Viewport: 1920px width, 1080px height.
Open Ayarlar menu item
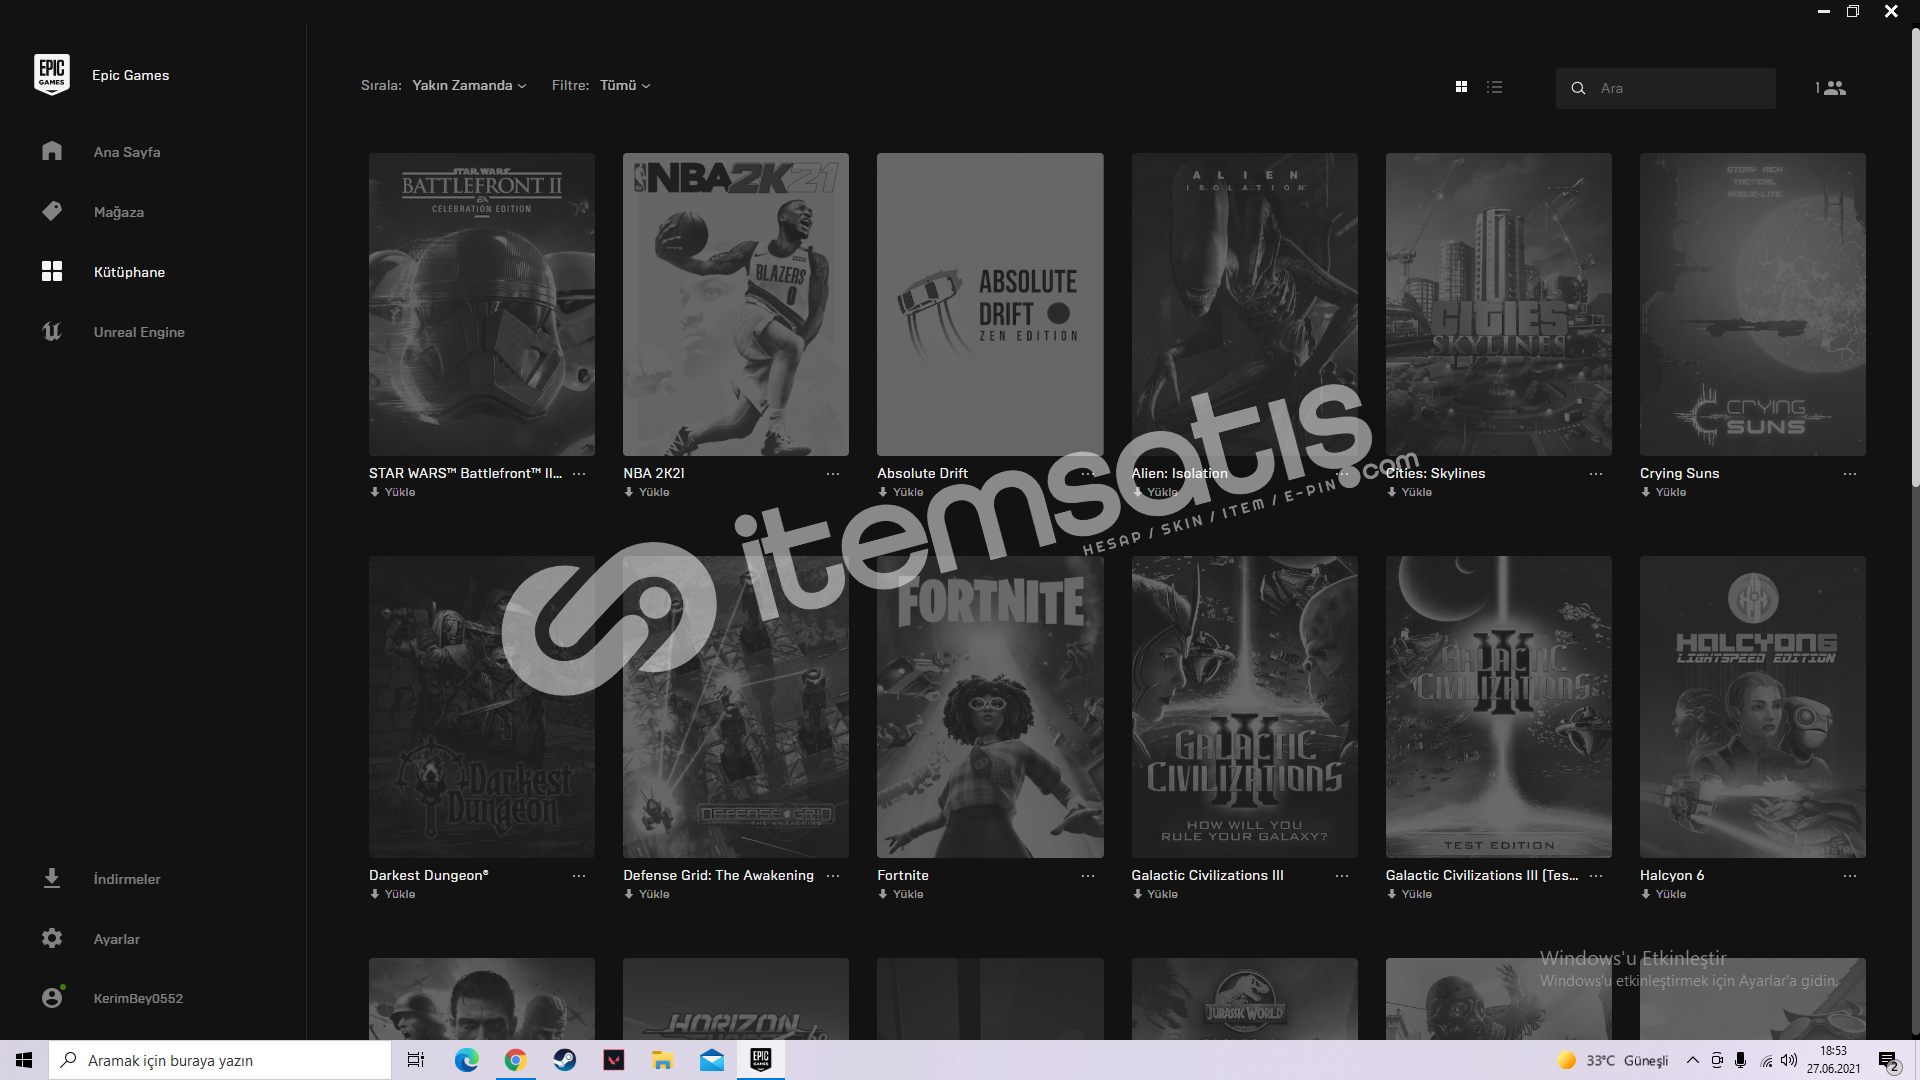pyautogui.click(x=117, y=939)
